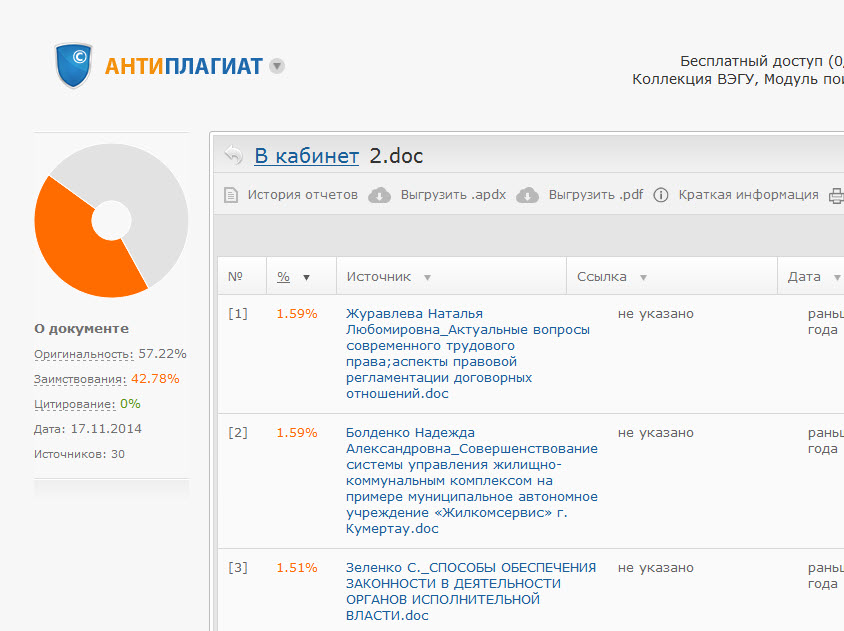Select row number [3] cell
The width and height of the screenshot is (844, 631).
[x=238, y=567]
